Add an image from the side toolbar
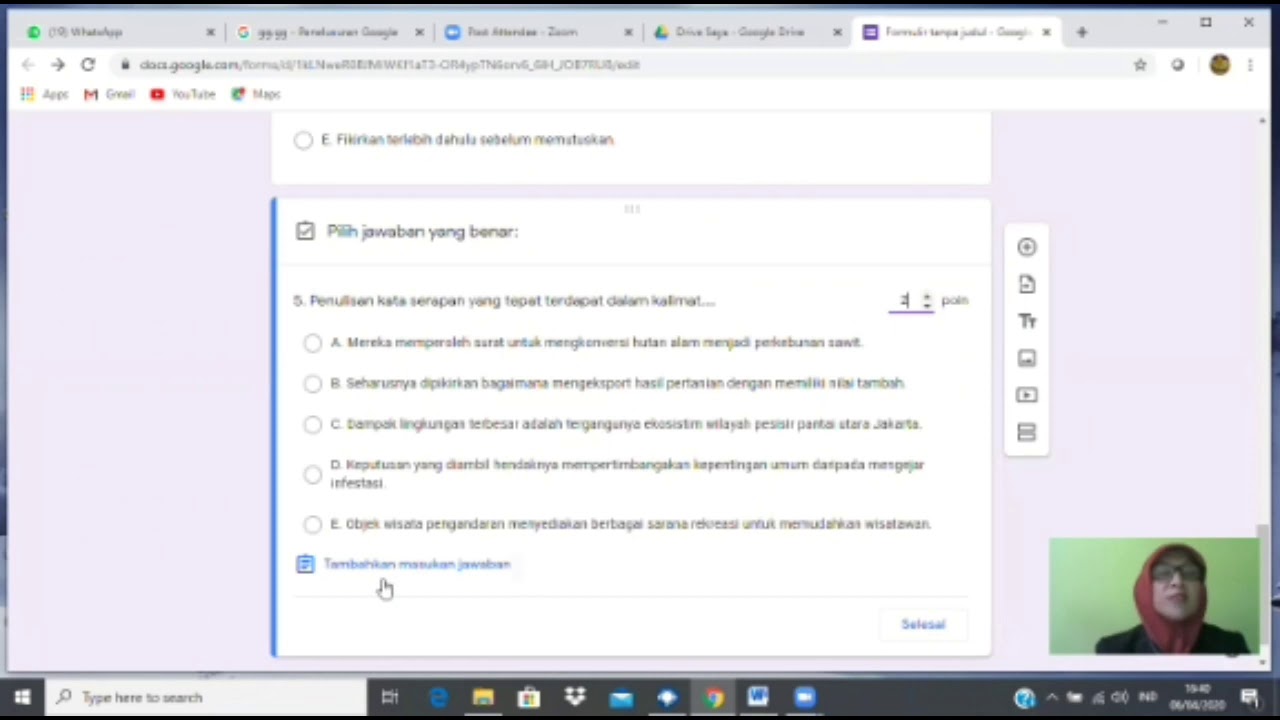The height and width of the screenshot is (720, 1280). (x=1027, y=358)
